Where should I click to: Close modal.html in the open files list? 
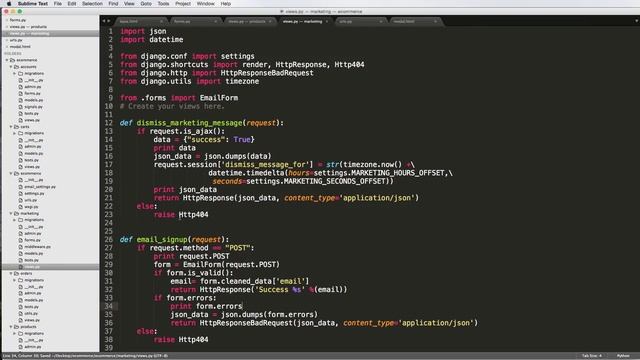tap(7, 47)
